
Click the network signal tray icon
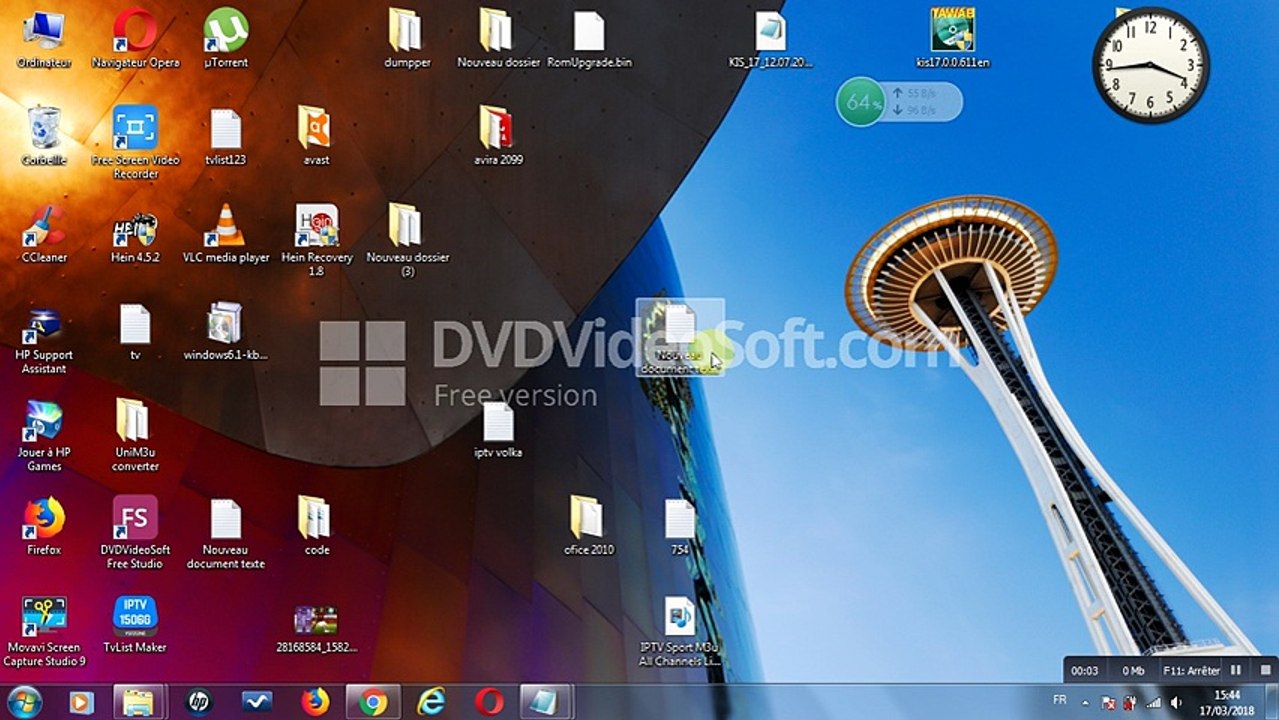[x=1154, y=703]
